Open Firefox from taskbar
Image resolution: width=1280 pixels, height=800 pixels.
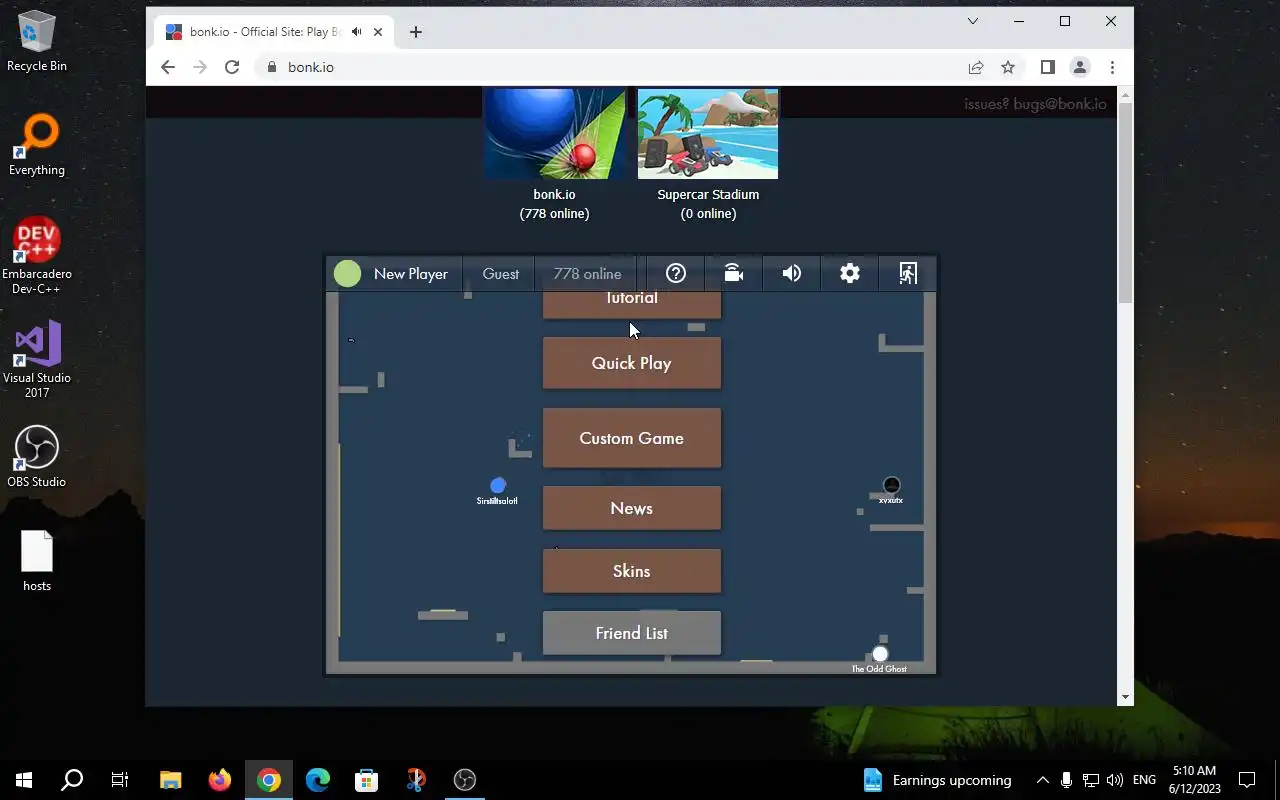tap(219, 780)
